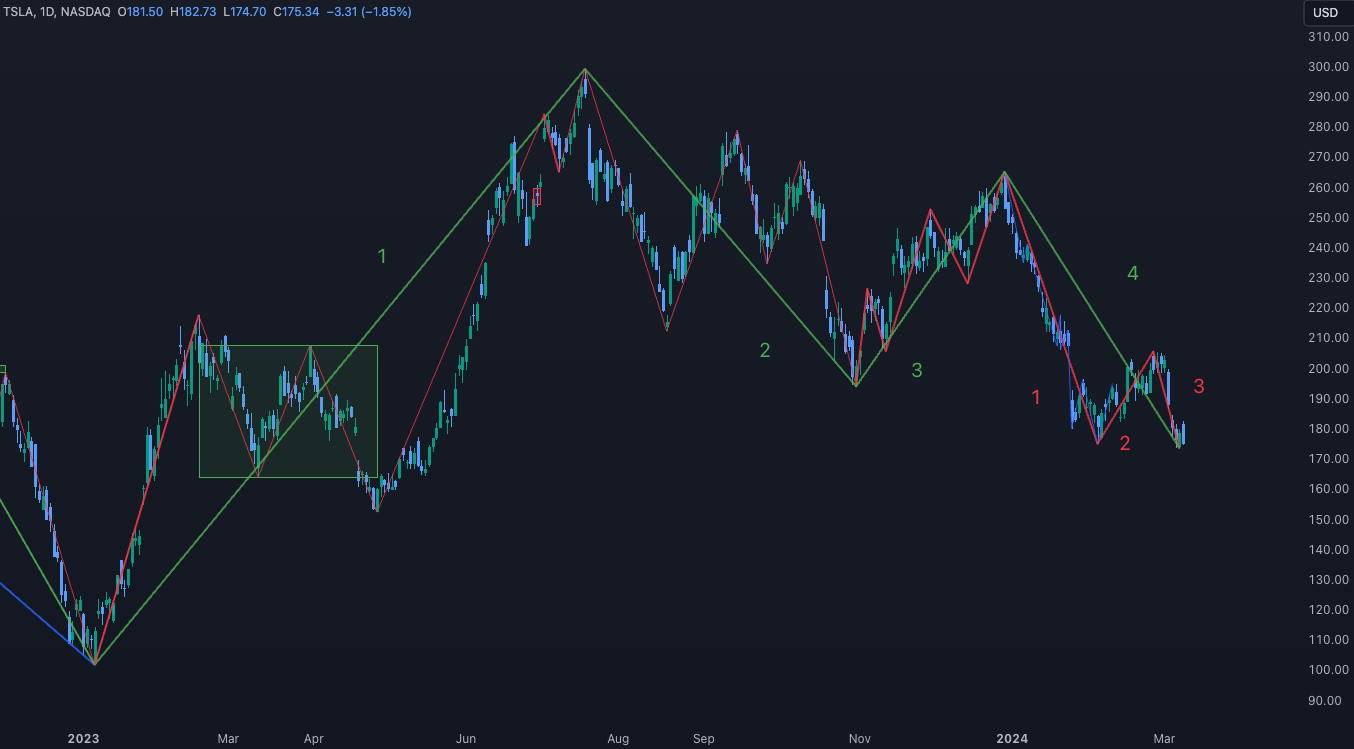Screen dimensions: 1354x749
Task: Select the blue trend line at bottom left
Action: tap(40, 620)
